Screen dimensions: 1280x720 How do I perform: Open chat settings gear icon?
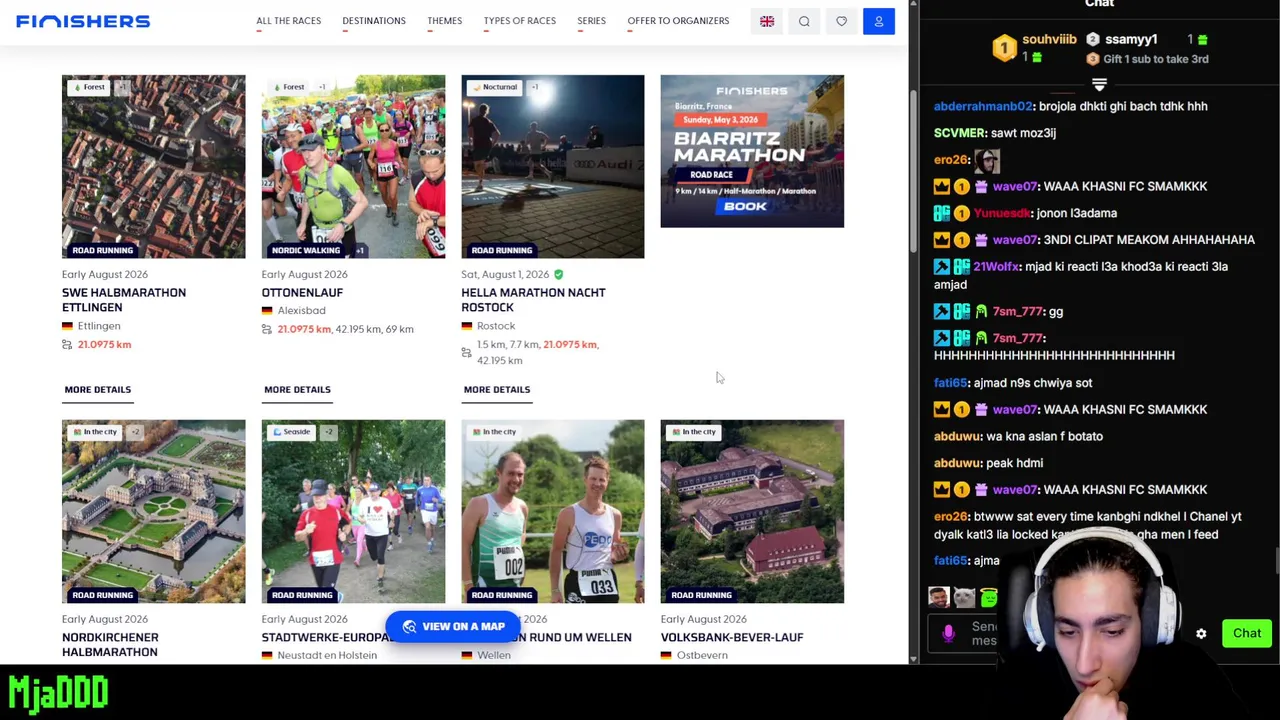point(1201,634)
